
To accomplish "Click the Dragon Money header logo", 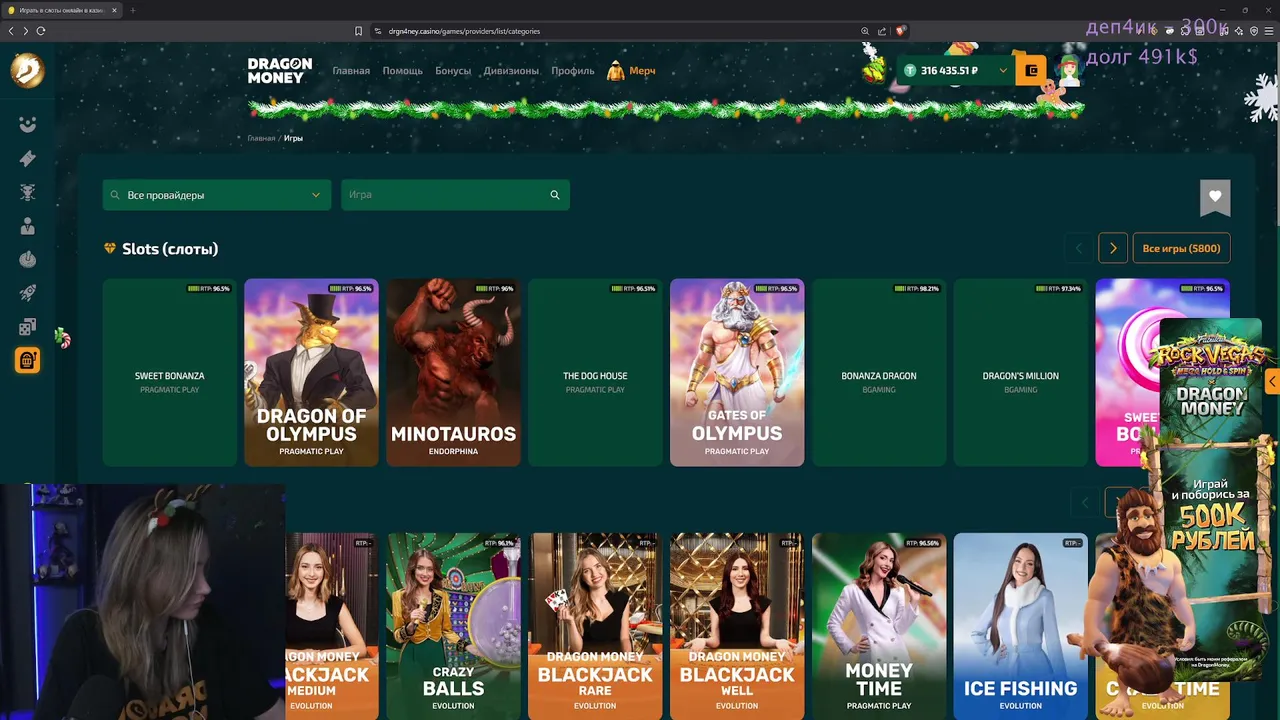I will coord(280,70).
